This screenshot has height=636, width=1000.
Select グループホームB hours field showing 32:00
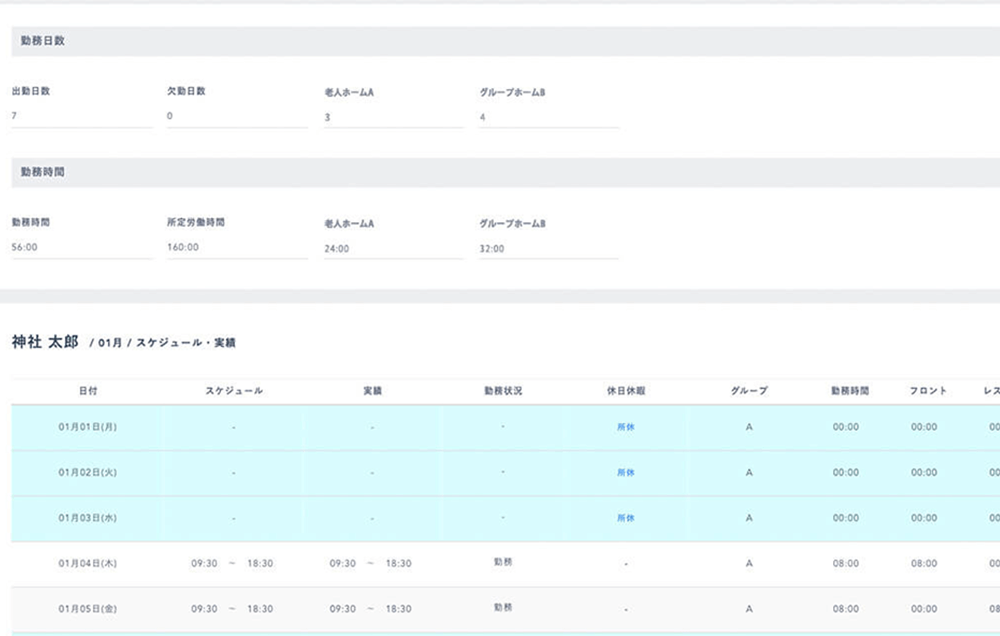click(x=548, y=248)
